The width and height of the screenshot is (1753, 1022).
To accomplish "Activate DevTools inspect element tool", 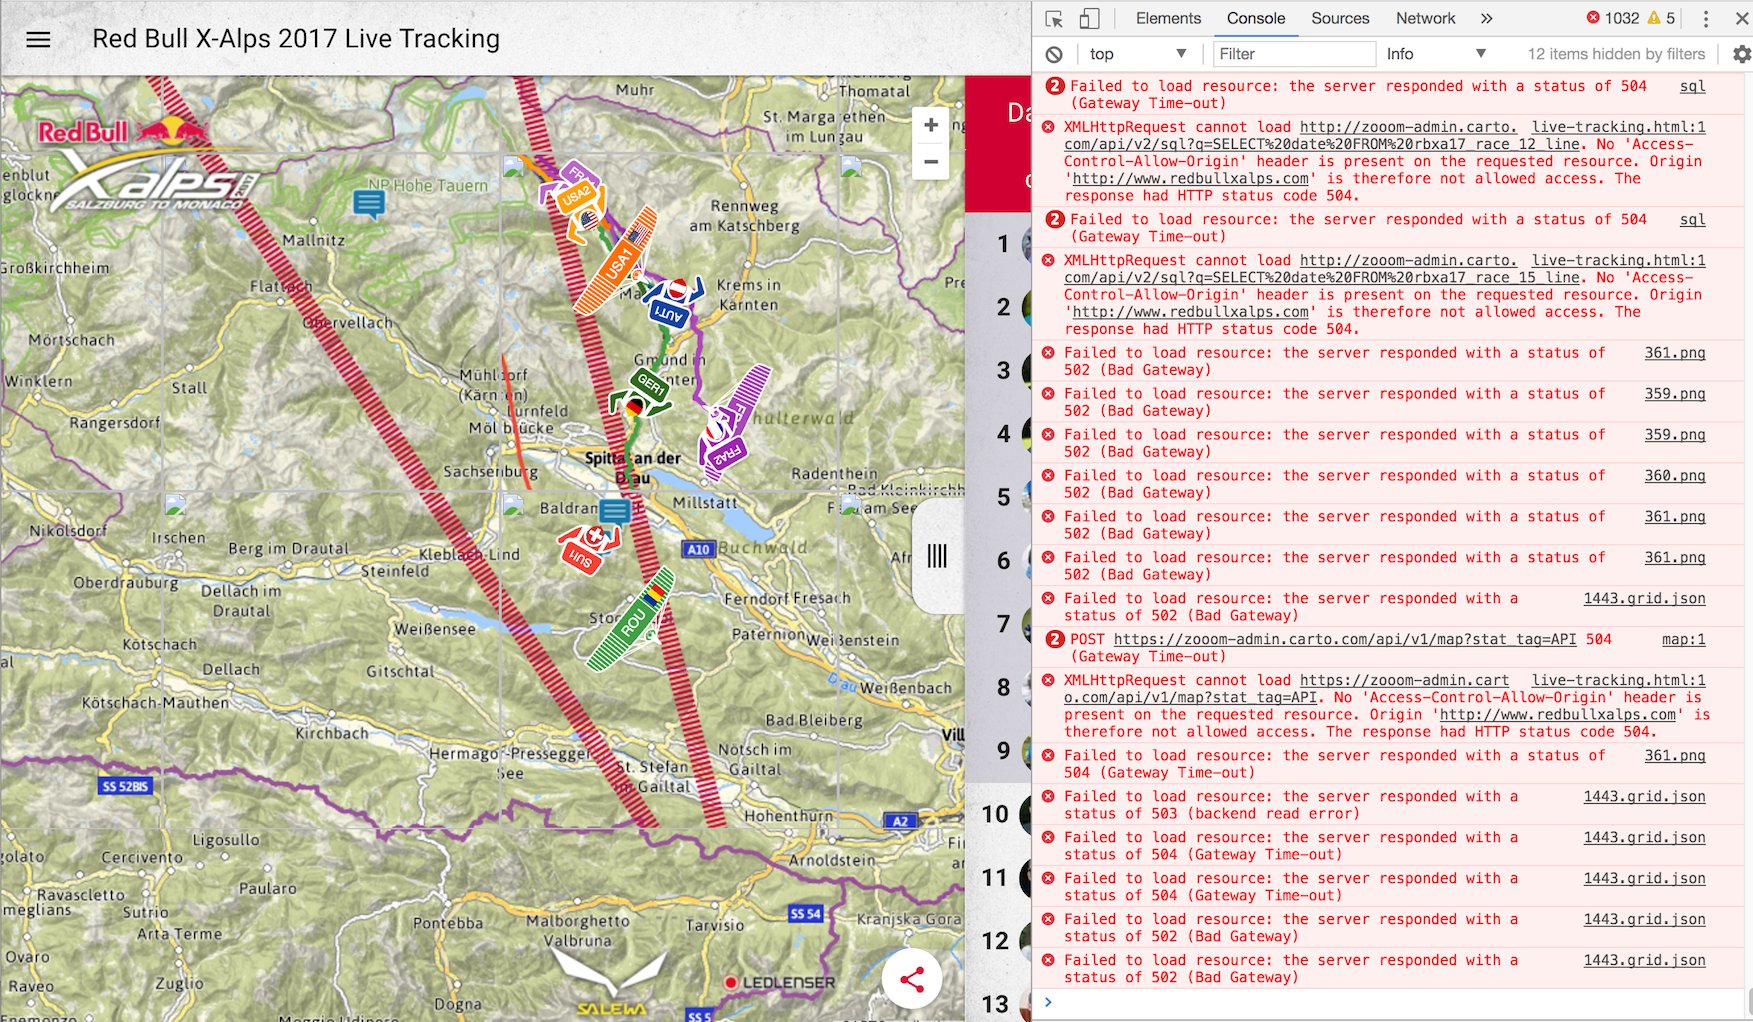I will click(1054, 19).
